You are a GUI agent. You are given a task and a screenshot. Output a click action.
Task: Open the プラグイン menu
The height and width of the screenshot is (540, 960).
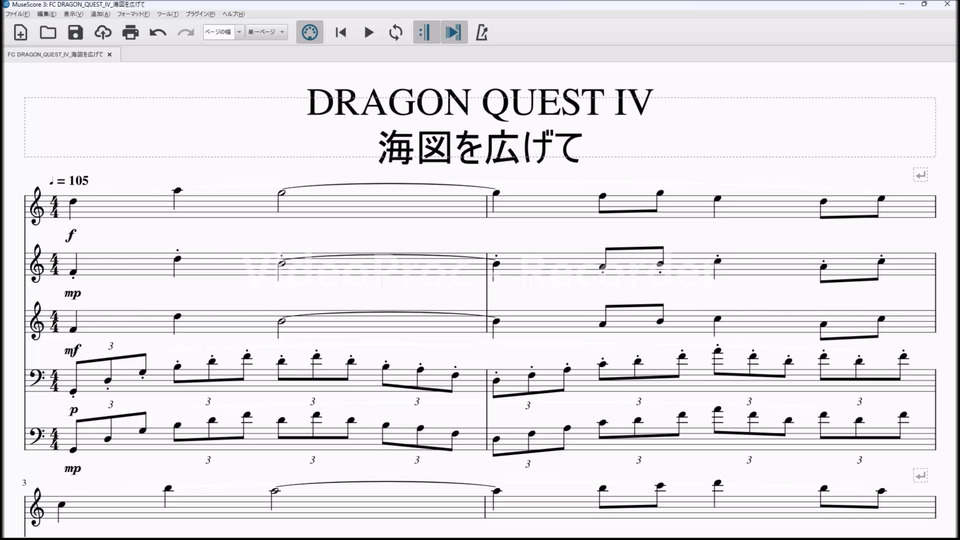click(x=201, y=14)
